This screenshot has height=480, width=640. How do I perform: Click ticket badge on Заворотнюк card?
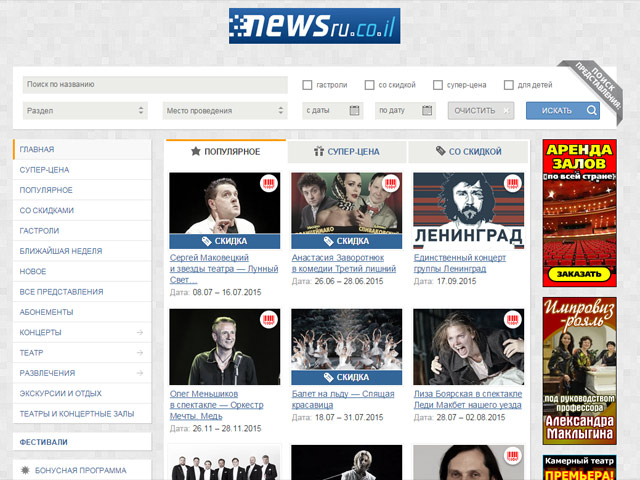tap(391, 183)
